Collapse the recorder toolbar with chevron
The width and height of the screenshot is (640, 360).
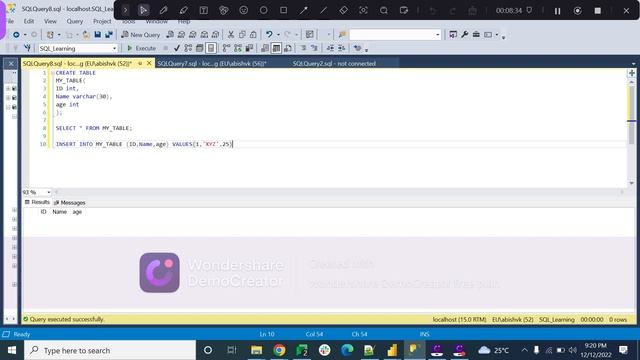pyautogui.click(x=125, y=10)
